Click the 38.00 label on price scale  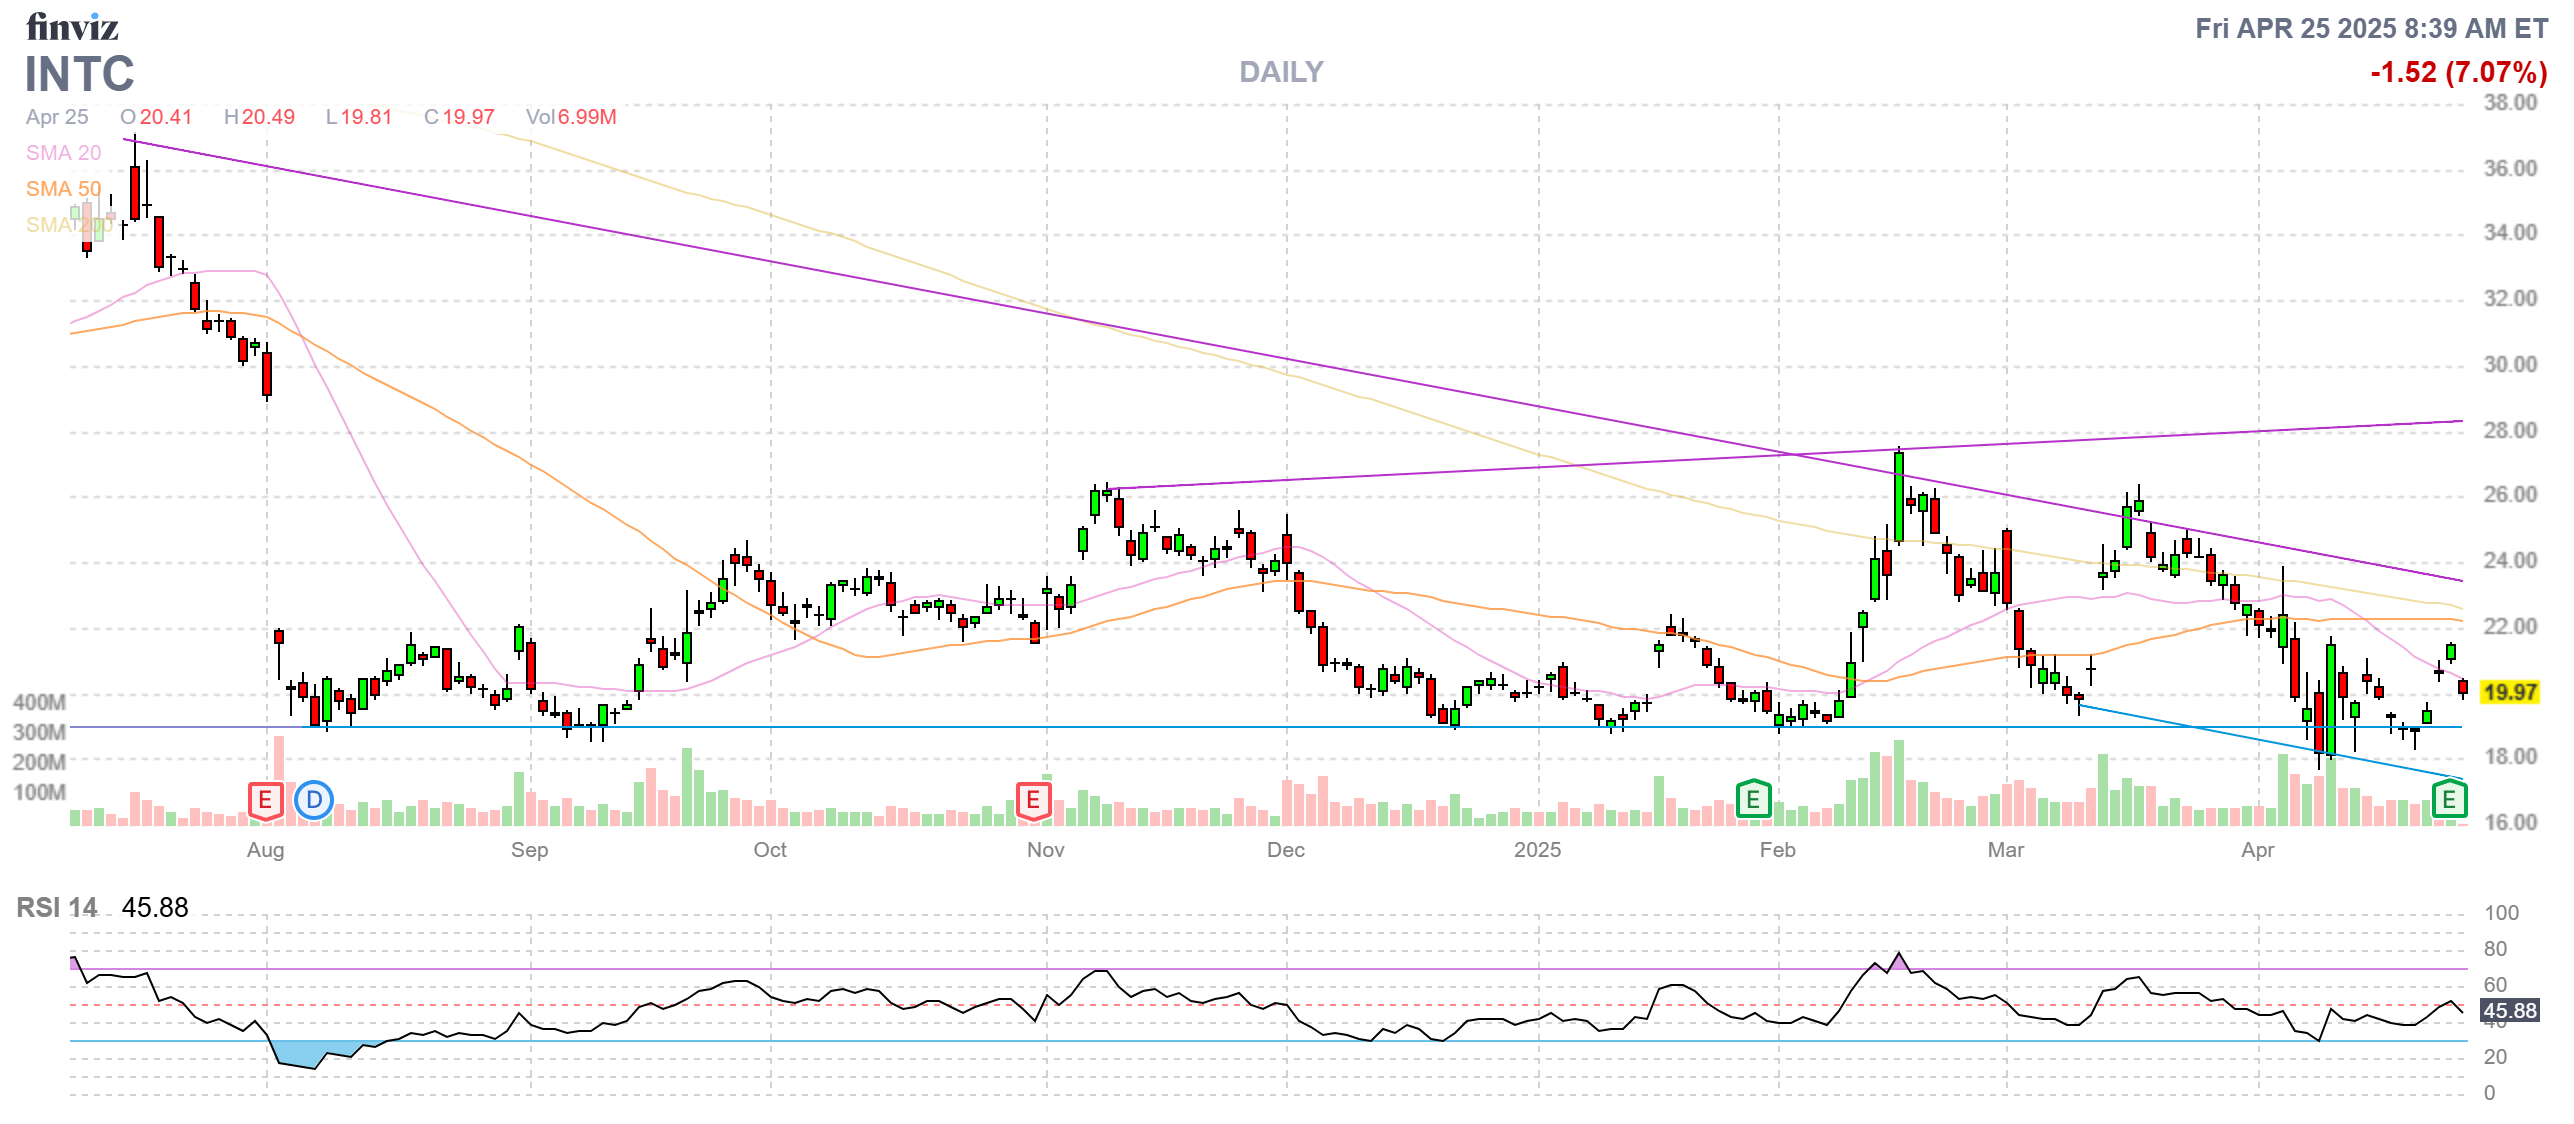pos(2510,103)
